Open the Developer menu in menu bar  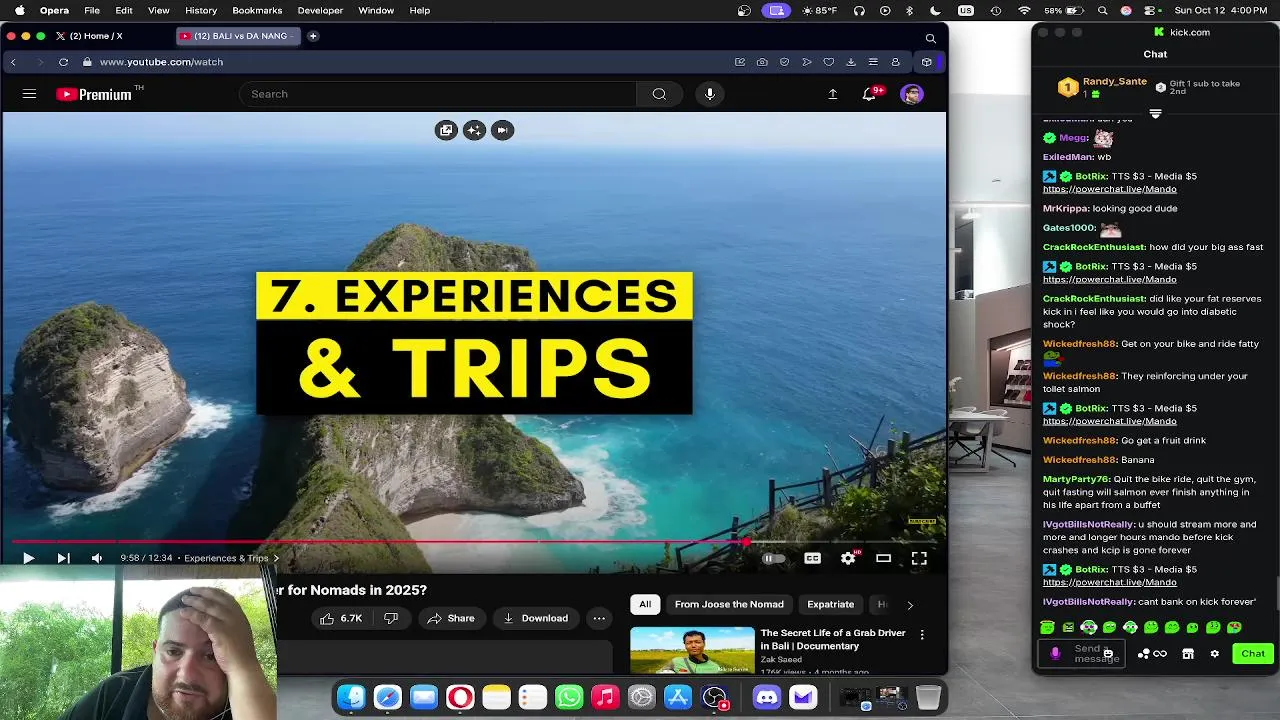pyautogui.click(x=320, y=10)
